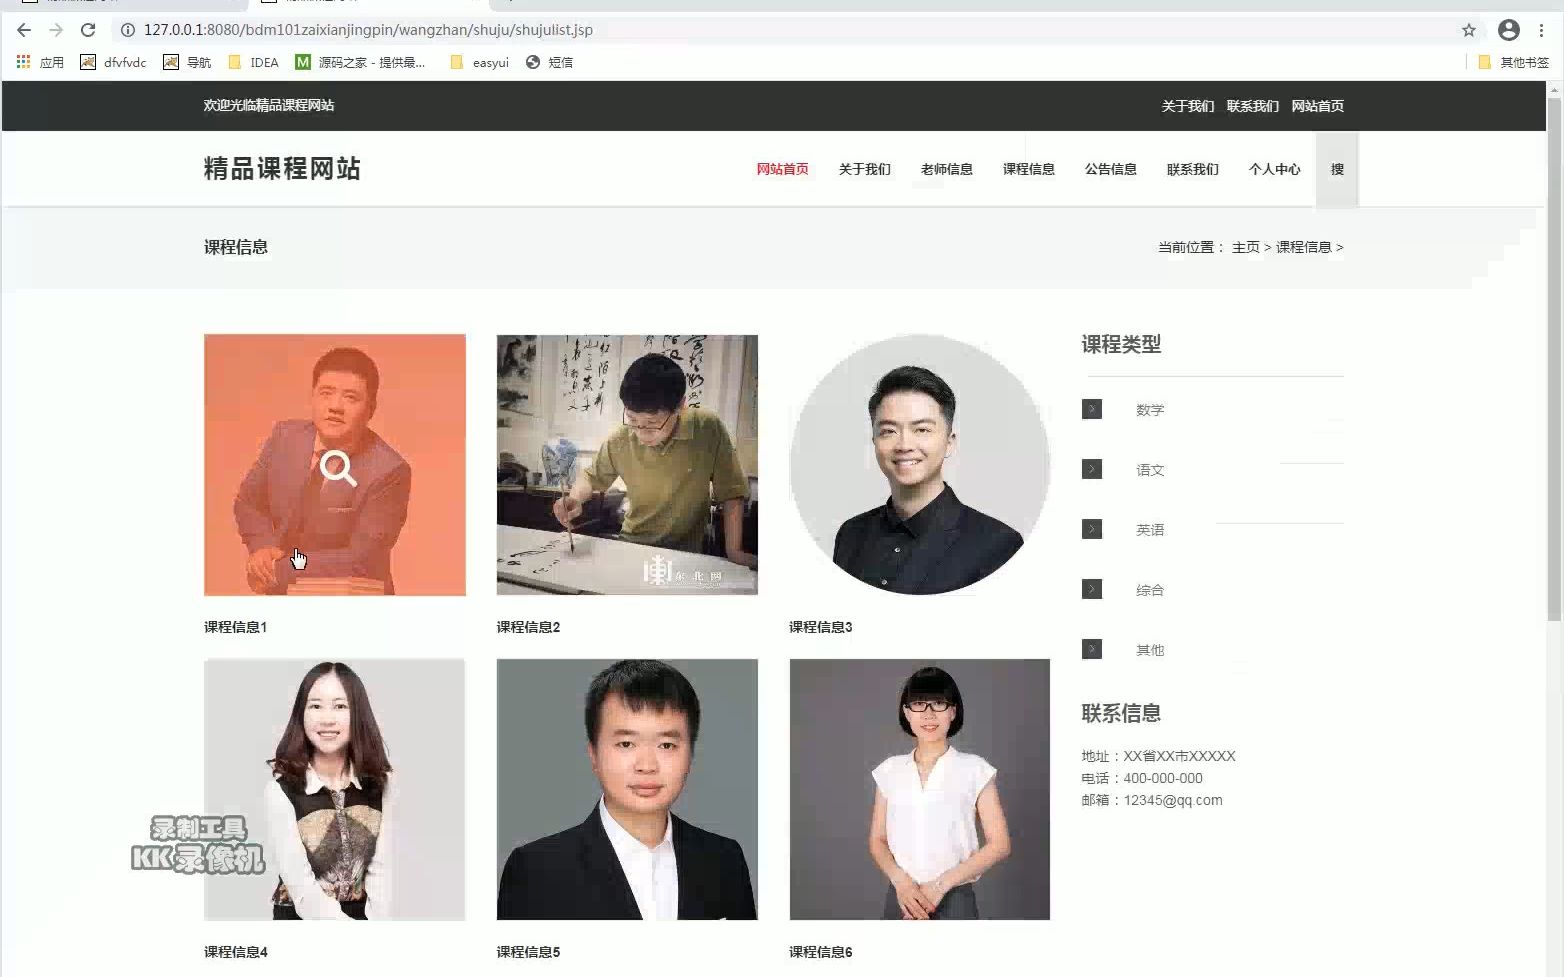Expand the 其他 category arrow
Screen dimensions: 1564x977
pyautogui.click(x=1091, y=649)
